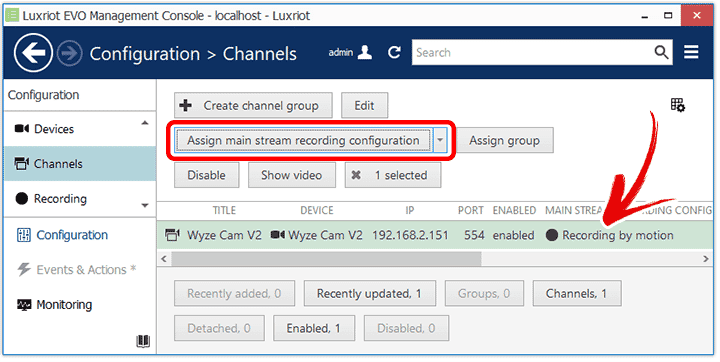The image size is (720, 362).
Task: Toggle Enabled, 1 filter
Action: tap(314, 328)
